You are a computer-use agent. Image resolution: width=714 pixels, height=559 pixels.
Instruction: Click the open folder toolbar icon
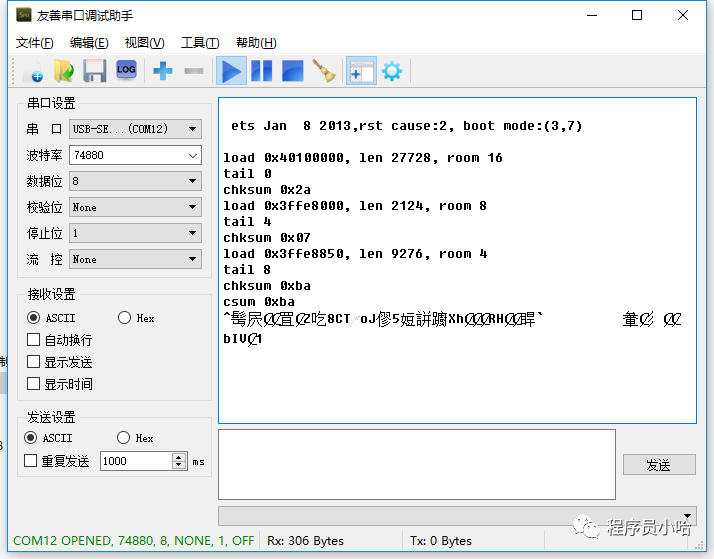(x=63, y=71)
